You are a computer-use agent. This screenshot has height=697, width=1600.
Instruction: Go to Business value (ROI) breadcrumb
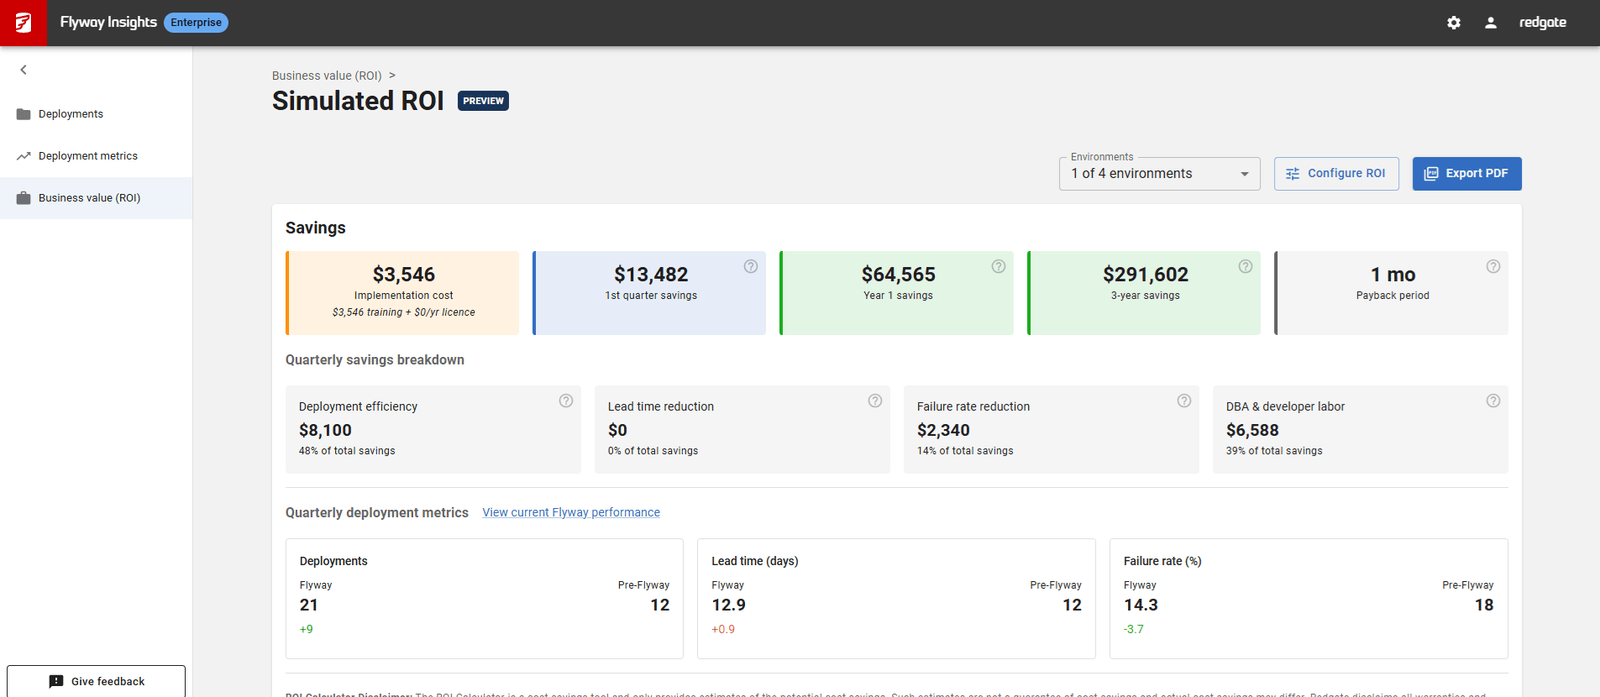click(x=327, y=76)
